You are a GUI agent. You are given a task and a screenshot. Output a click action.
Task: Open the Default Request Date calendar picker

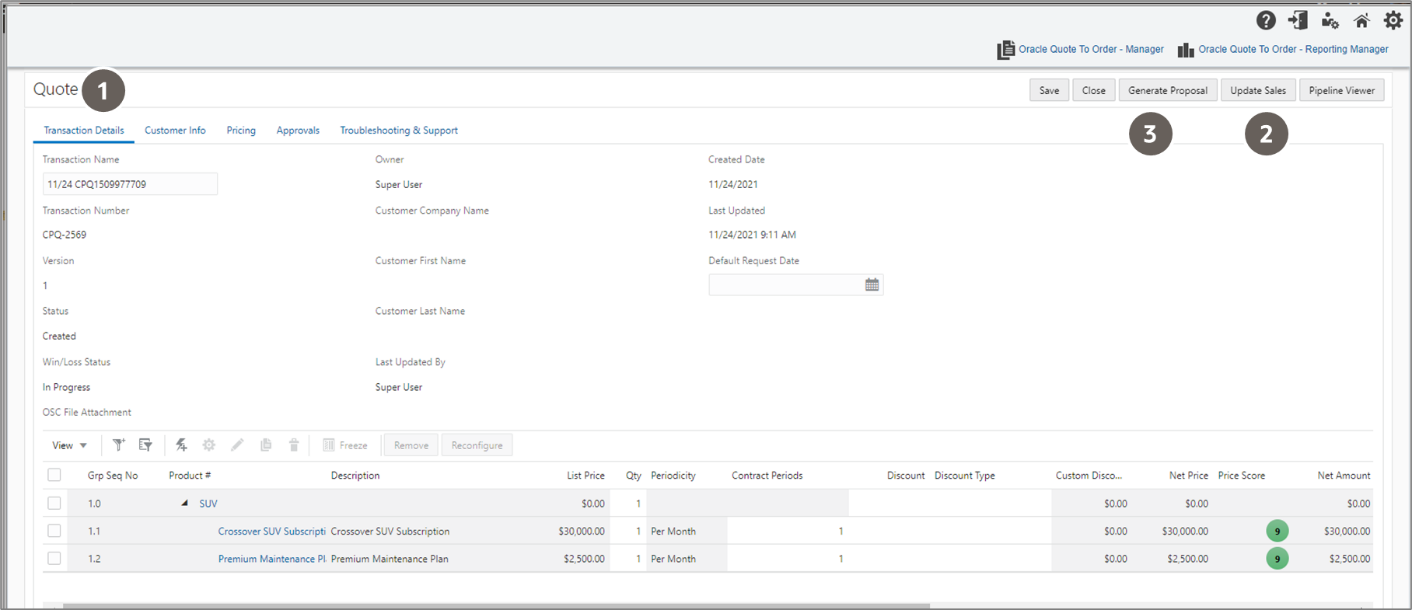[x=871, y=284]
